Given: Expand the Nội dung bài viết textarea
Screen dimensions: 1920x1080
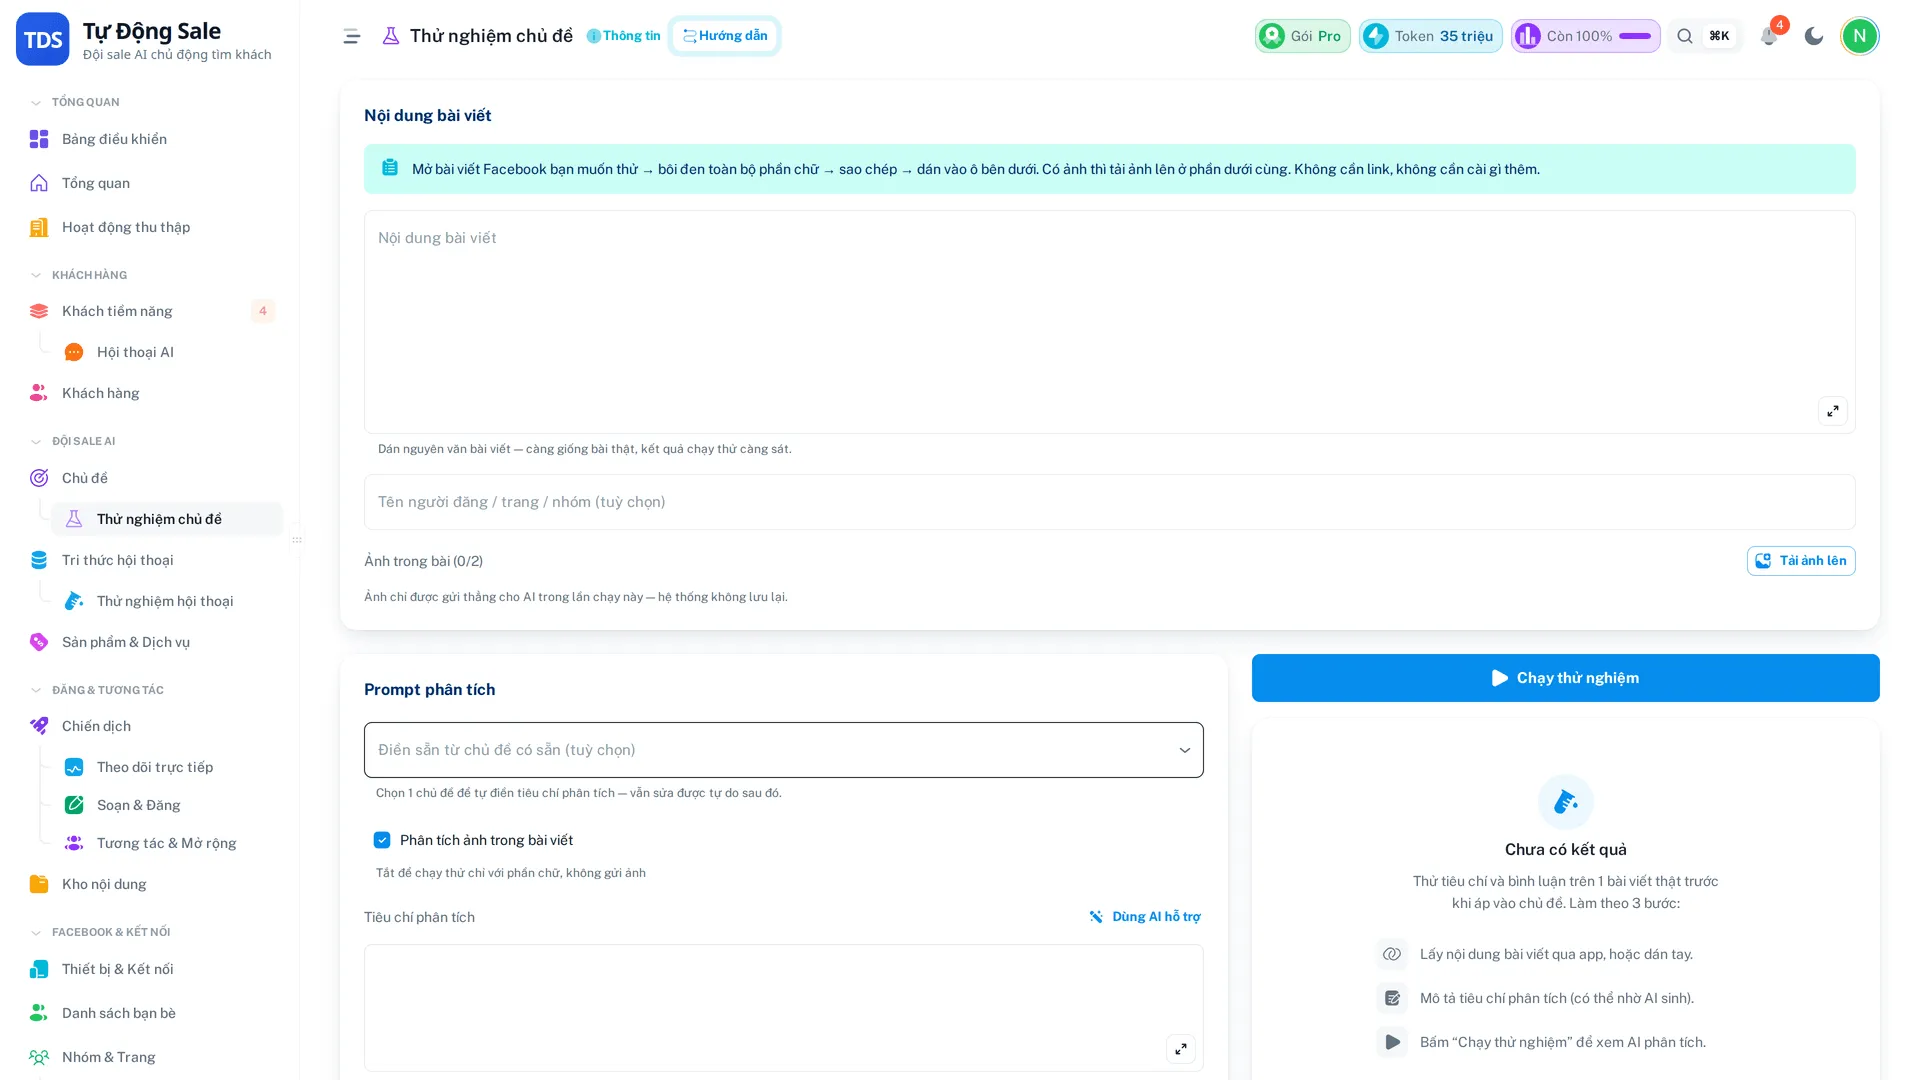Looking at the screenshot, I should (x=1832, y=411).
